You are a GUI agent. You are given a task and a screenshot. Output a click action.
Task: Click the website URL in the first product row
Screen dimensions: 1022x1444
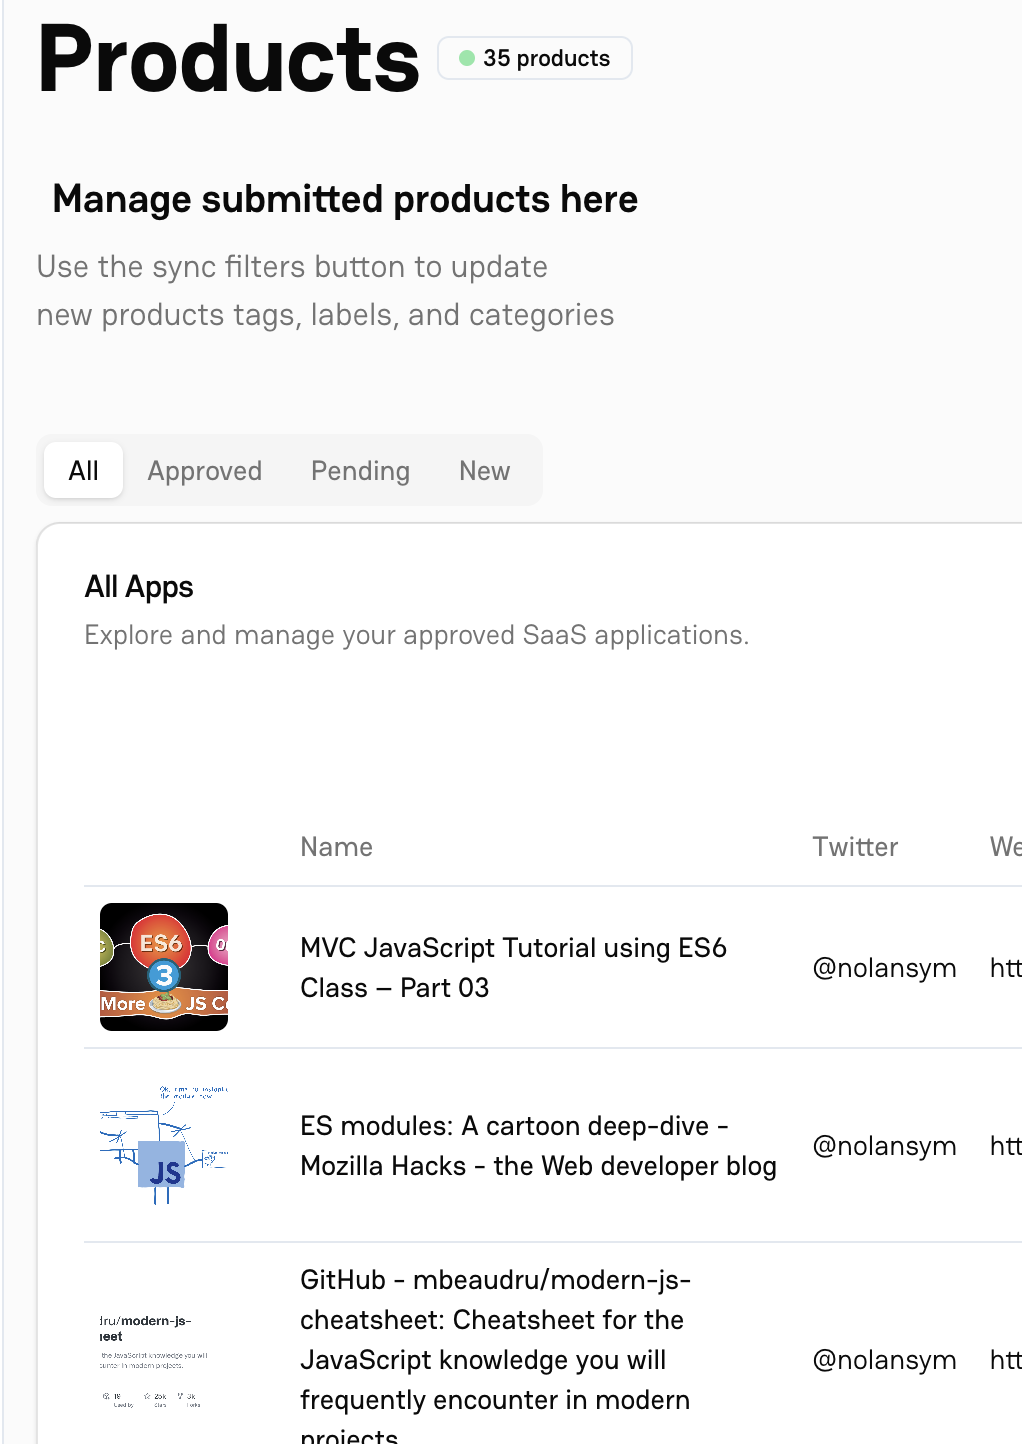[x=1006, y=967]
